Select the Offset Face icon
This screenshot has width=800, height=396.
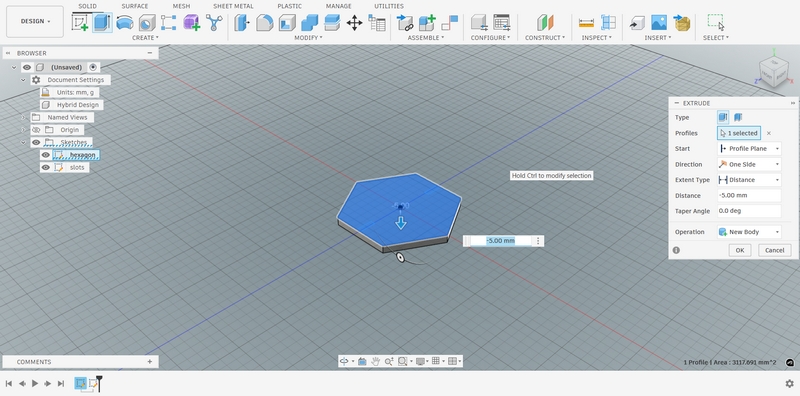point(332,22)
